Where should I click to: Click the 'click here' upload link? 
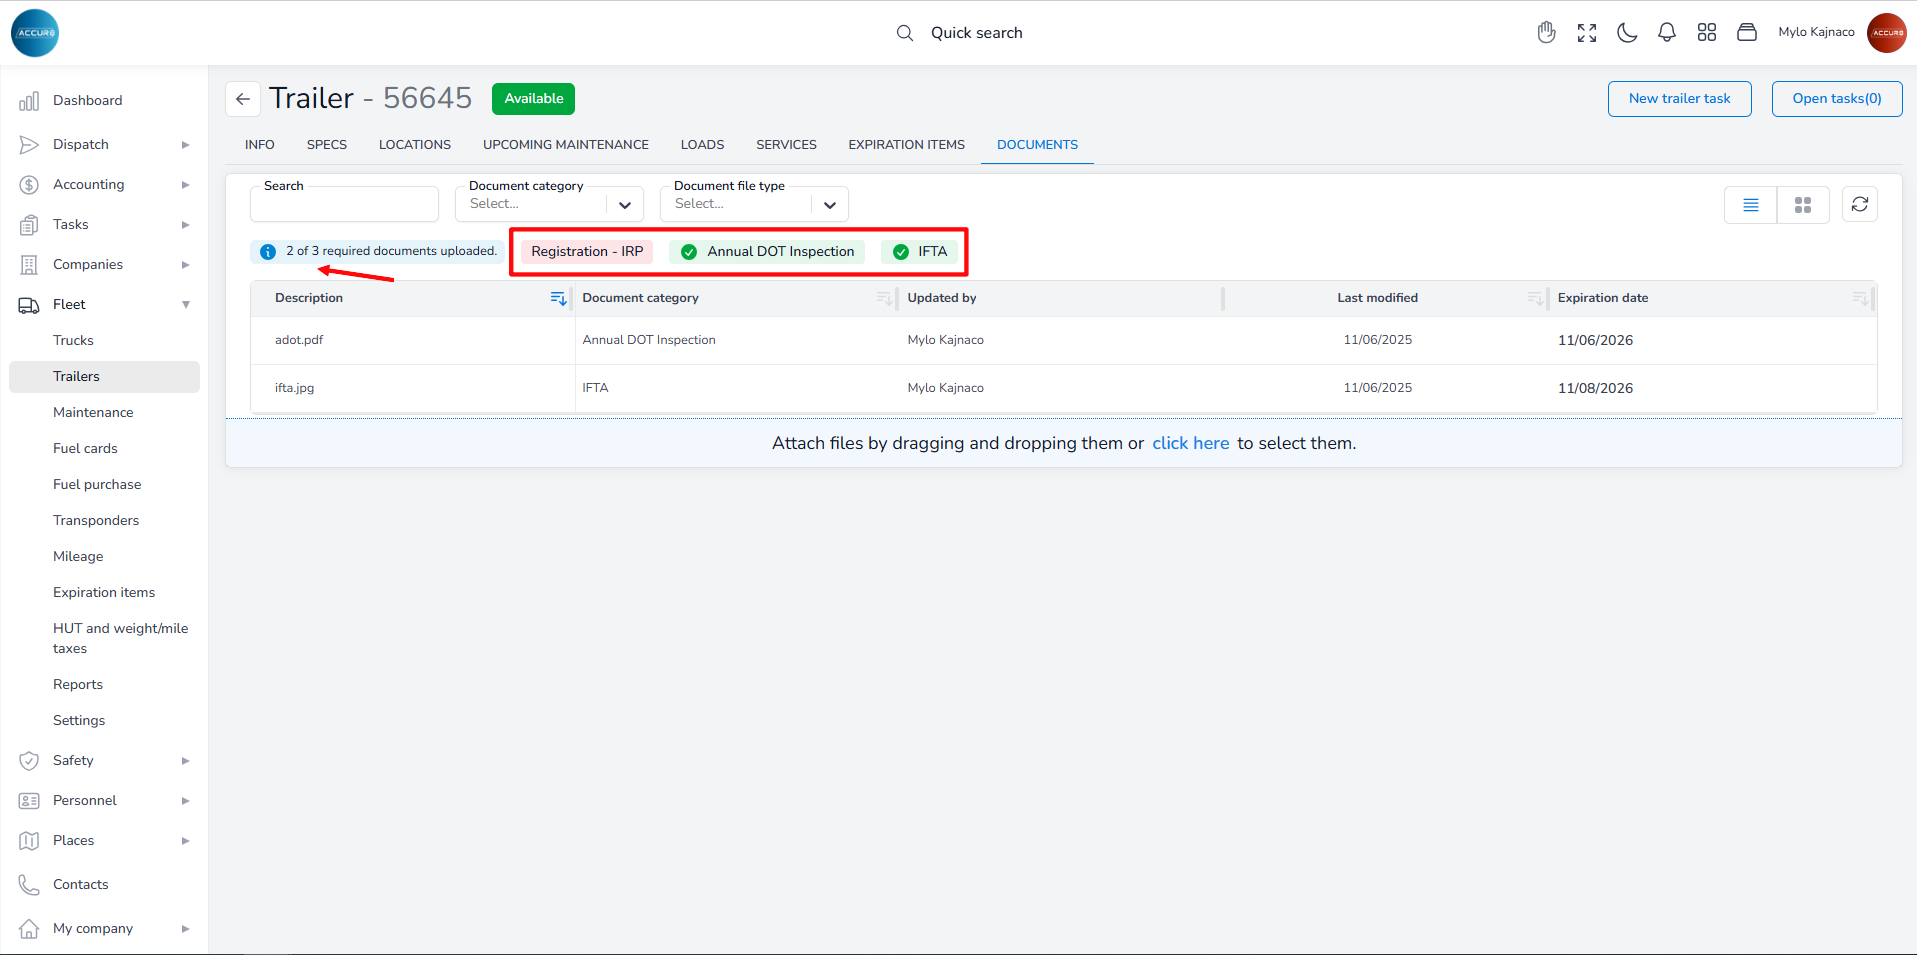[x=1190, y=443]
